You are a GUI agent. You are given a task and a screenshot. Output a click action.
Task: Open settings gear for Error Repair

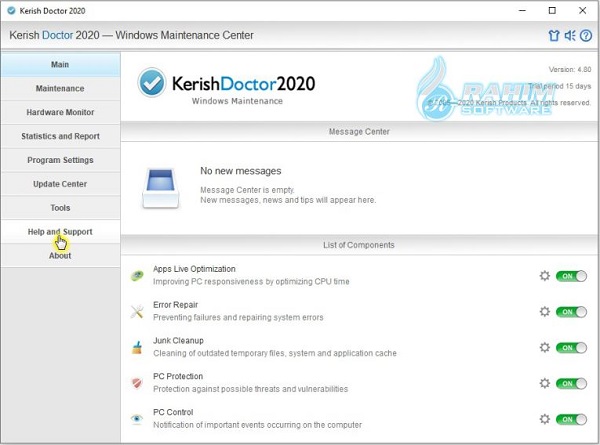coord(545,311)
